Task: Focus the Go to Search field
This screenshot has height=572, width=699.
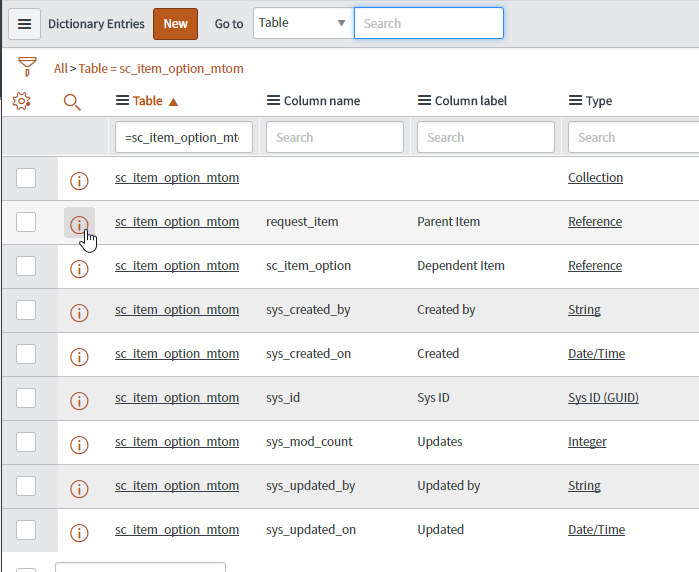Action: tap(429, 23)
